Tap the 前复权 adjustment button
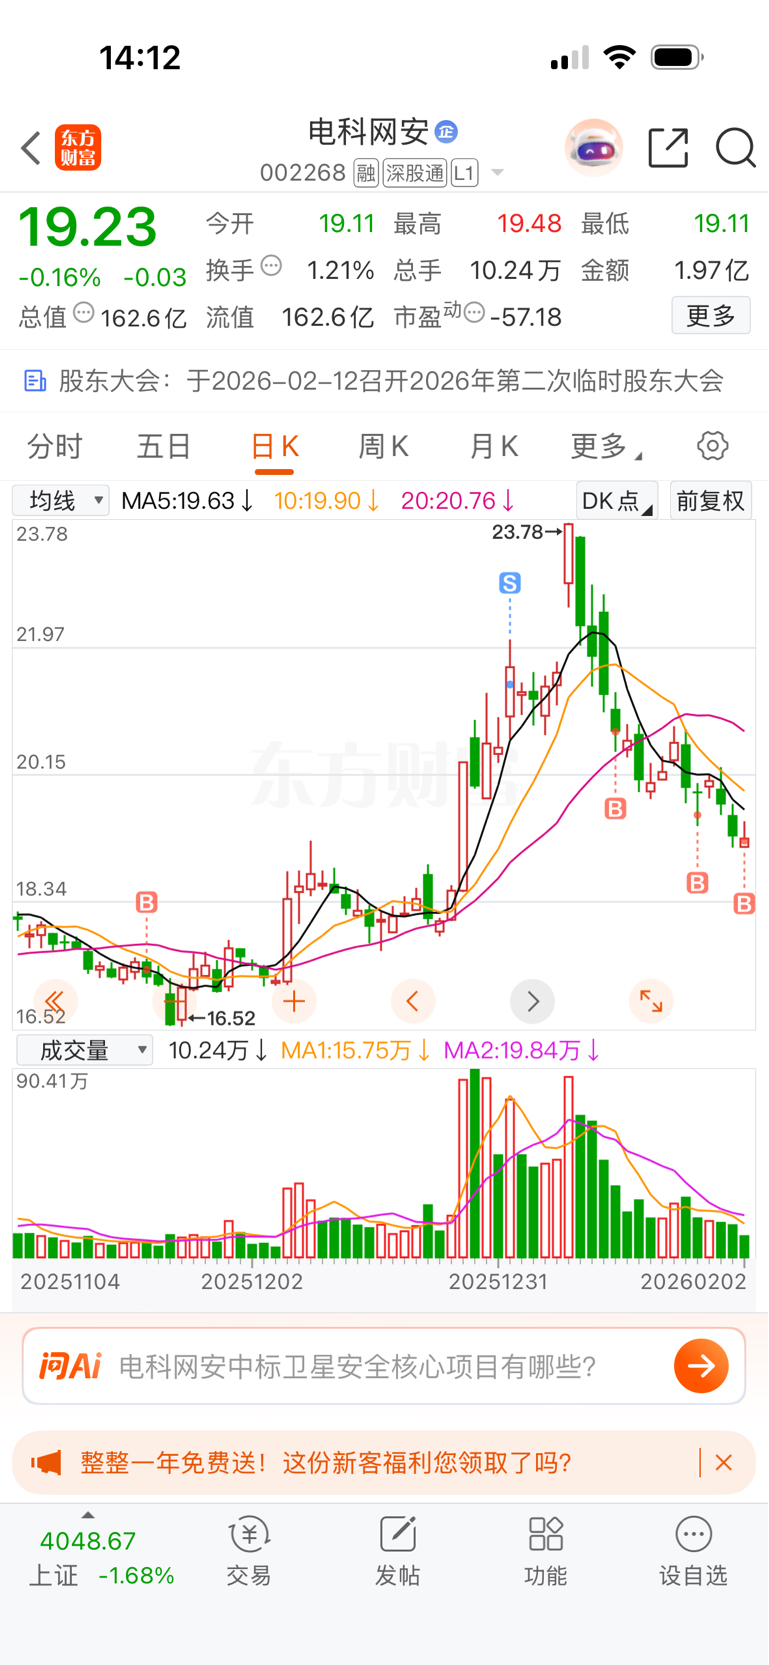This screenshot has width=769, height=1665. click(711, 500)
